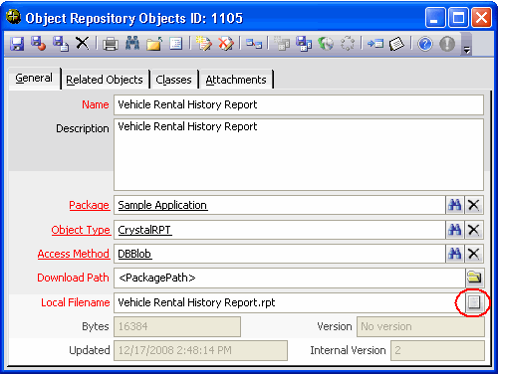Click the toolbar binoculars find icon
The image size is (528, 377).
point(132,43)
